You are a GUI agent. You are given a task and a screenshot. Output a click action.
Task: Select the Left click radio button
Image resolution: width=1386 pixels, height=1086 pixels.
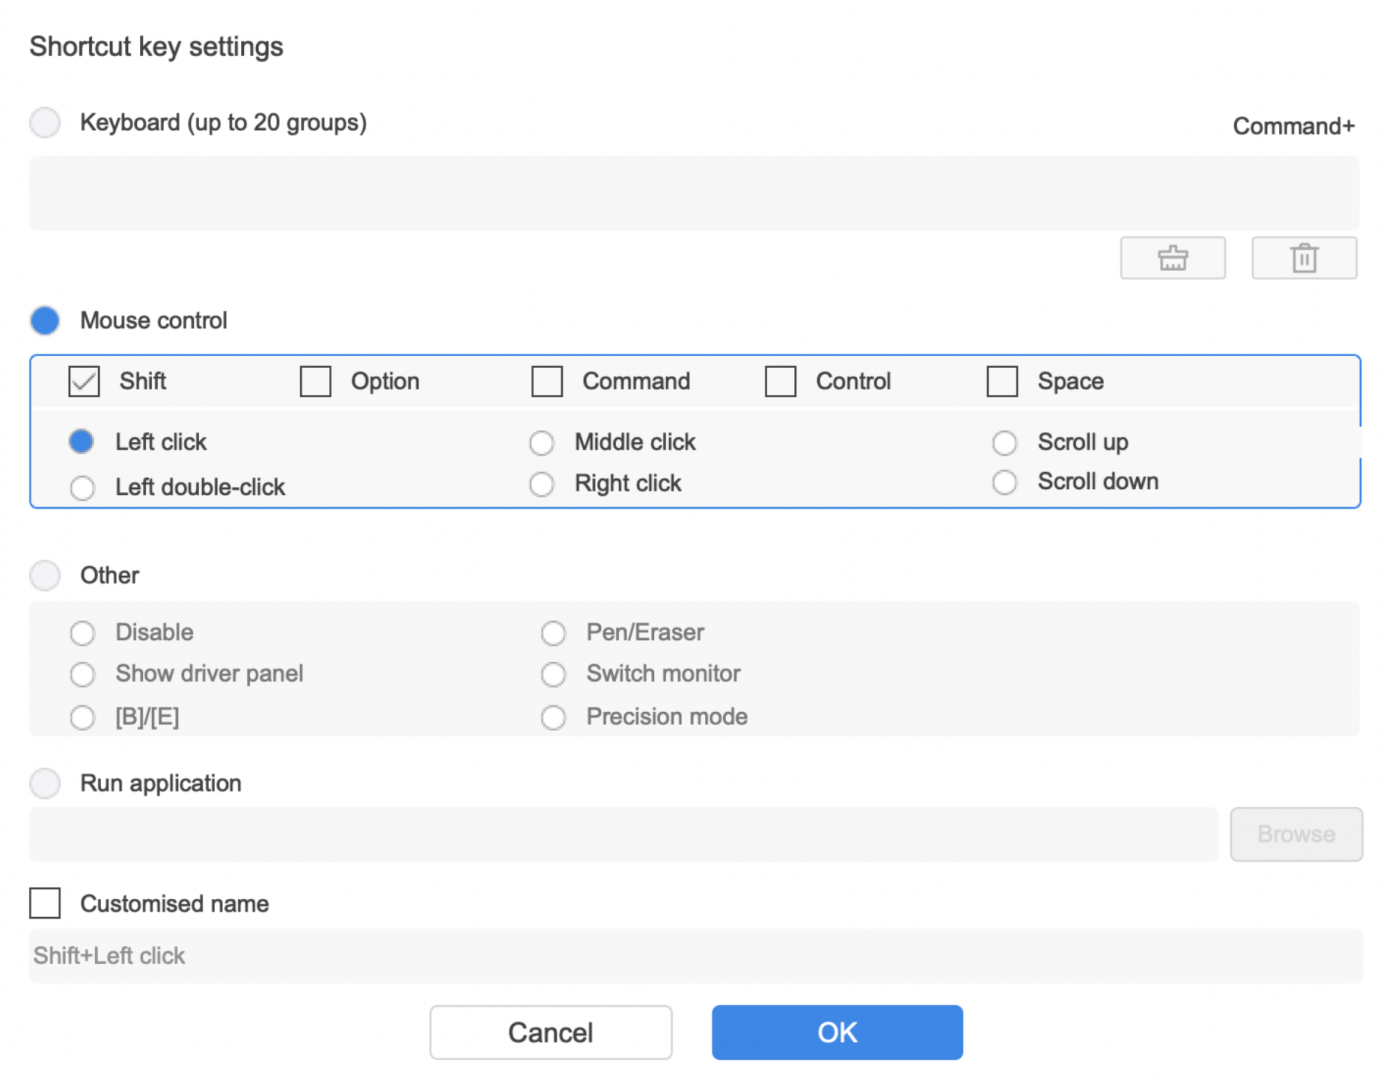pyautogui.click(x=82, y=441)
